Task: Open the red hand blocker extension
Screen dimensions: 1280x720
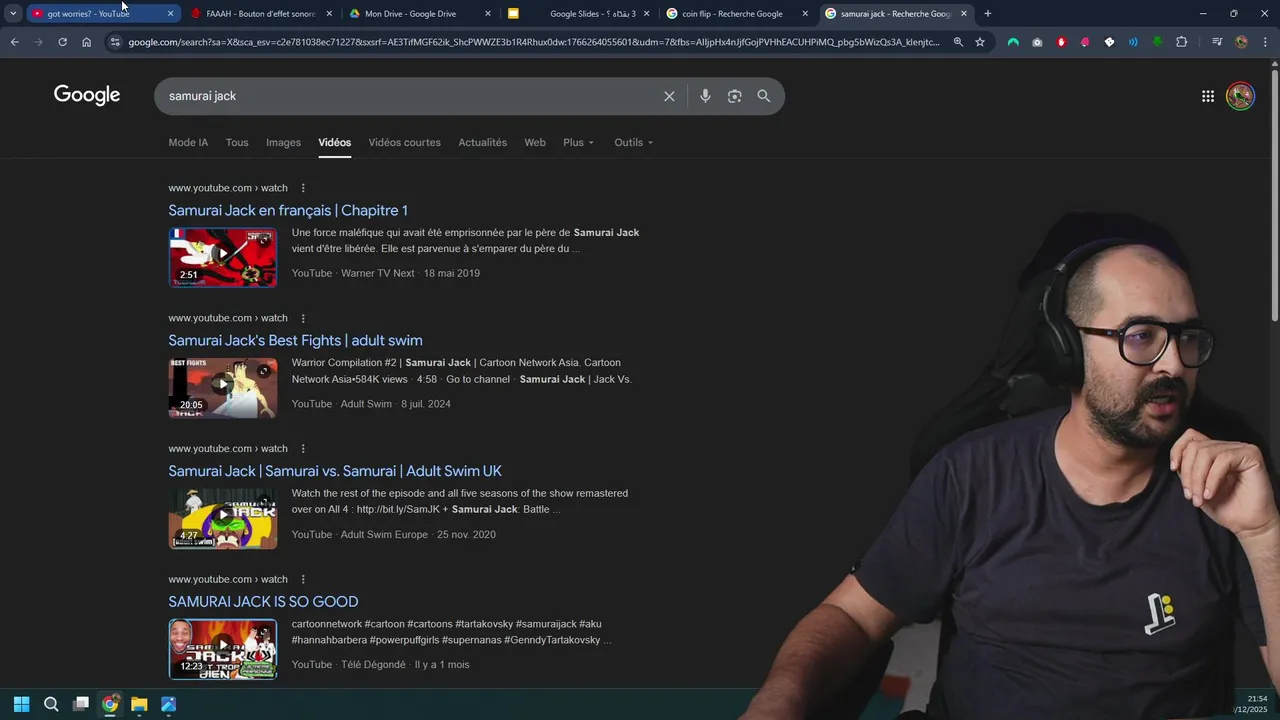Action: coord(1061,42)
